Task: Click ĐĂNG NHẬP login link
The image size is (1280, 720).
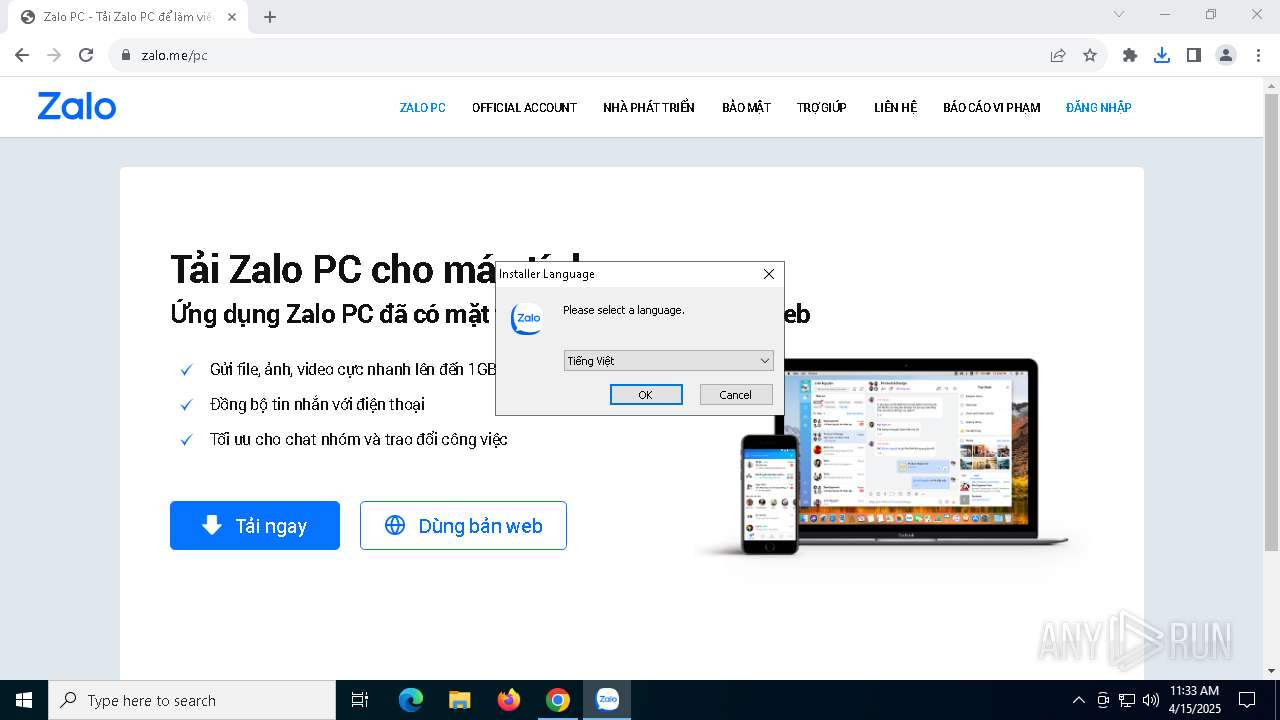Action: (x=1099, y=107)
